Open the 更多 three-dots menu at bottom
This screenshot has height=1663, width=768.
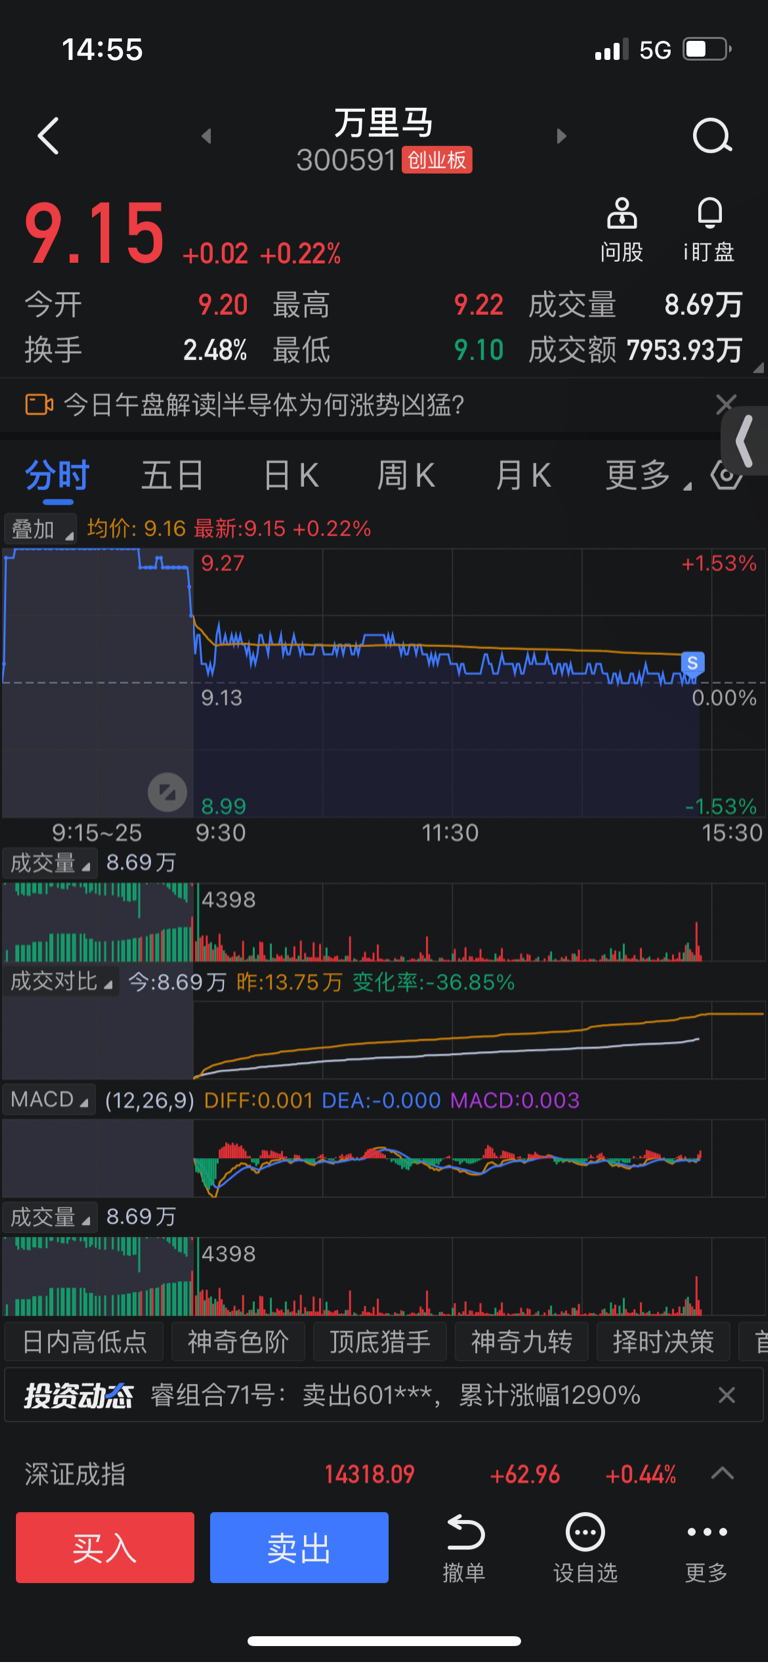pyautogui.click(x=707, y=1548)
